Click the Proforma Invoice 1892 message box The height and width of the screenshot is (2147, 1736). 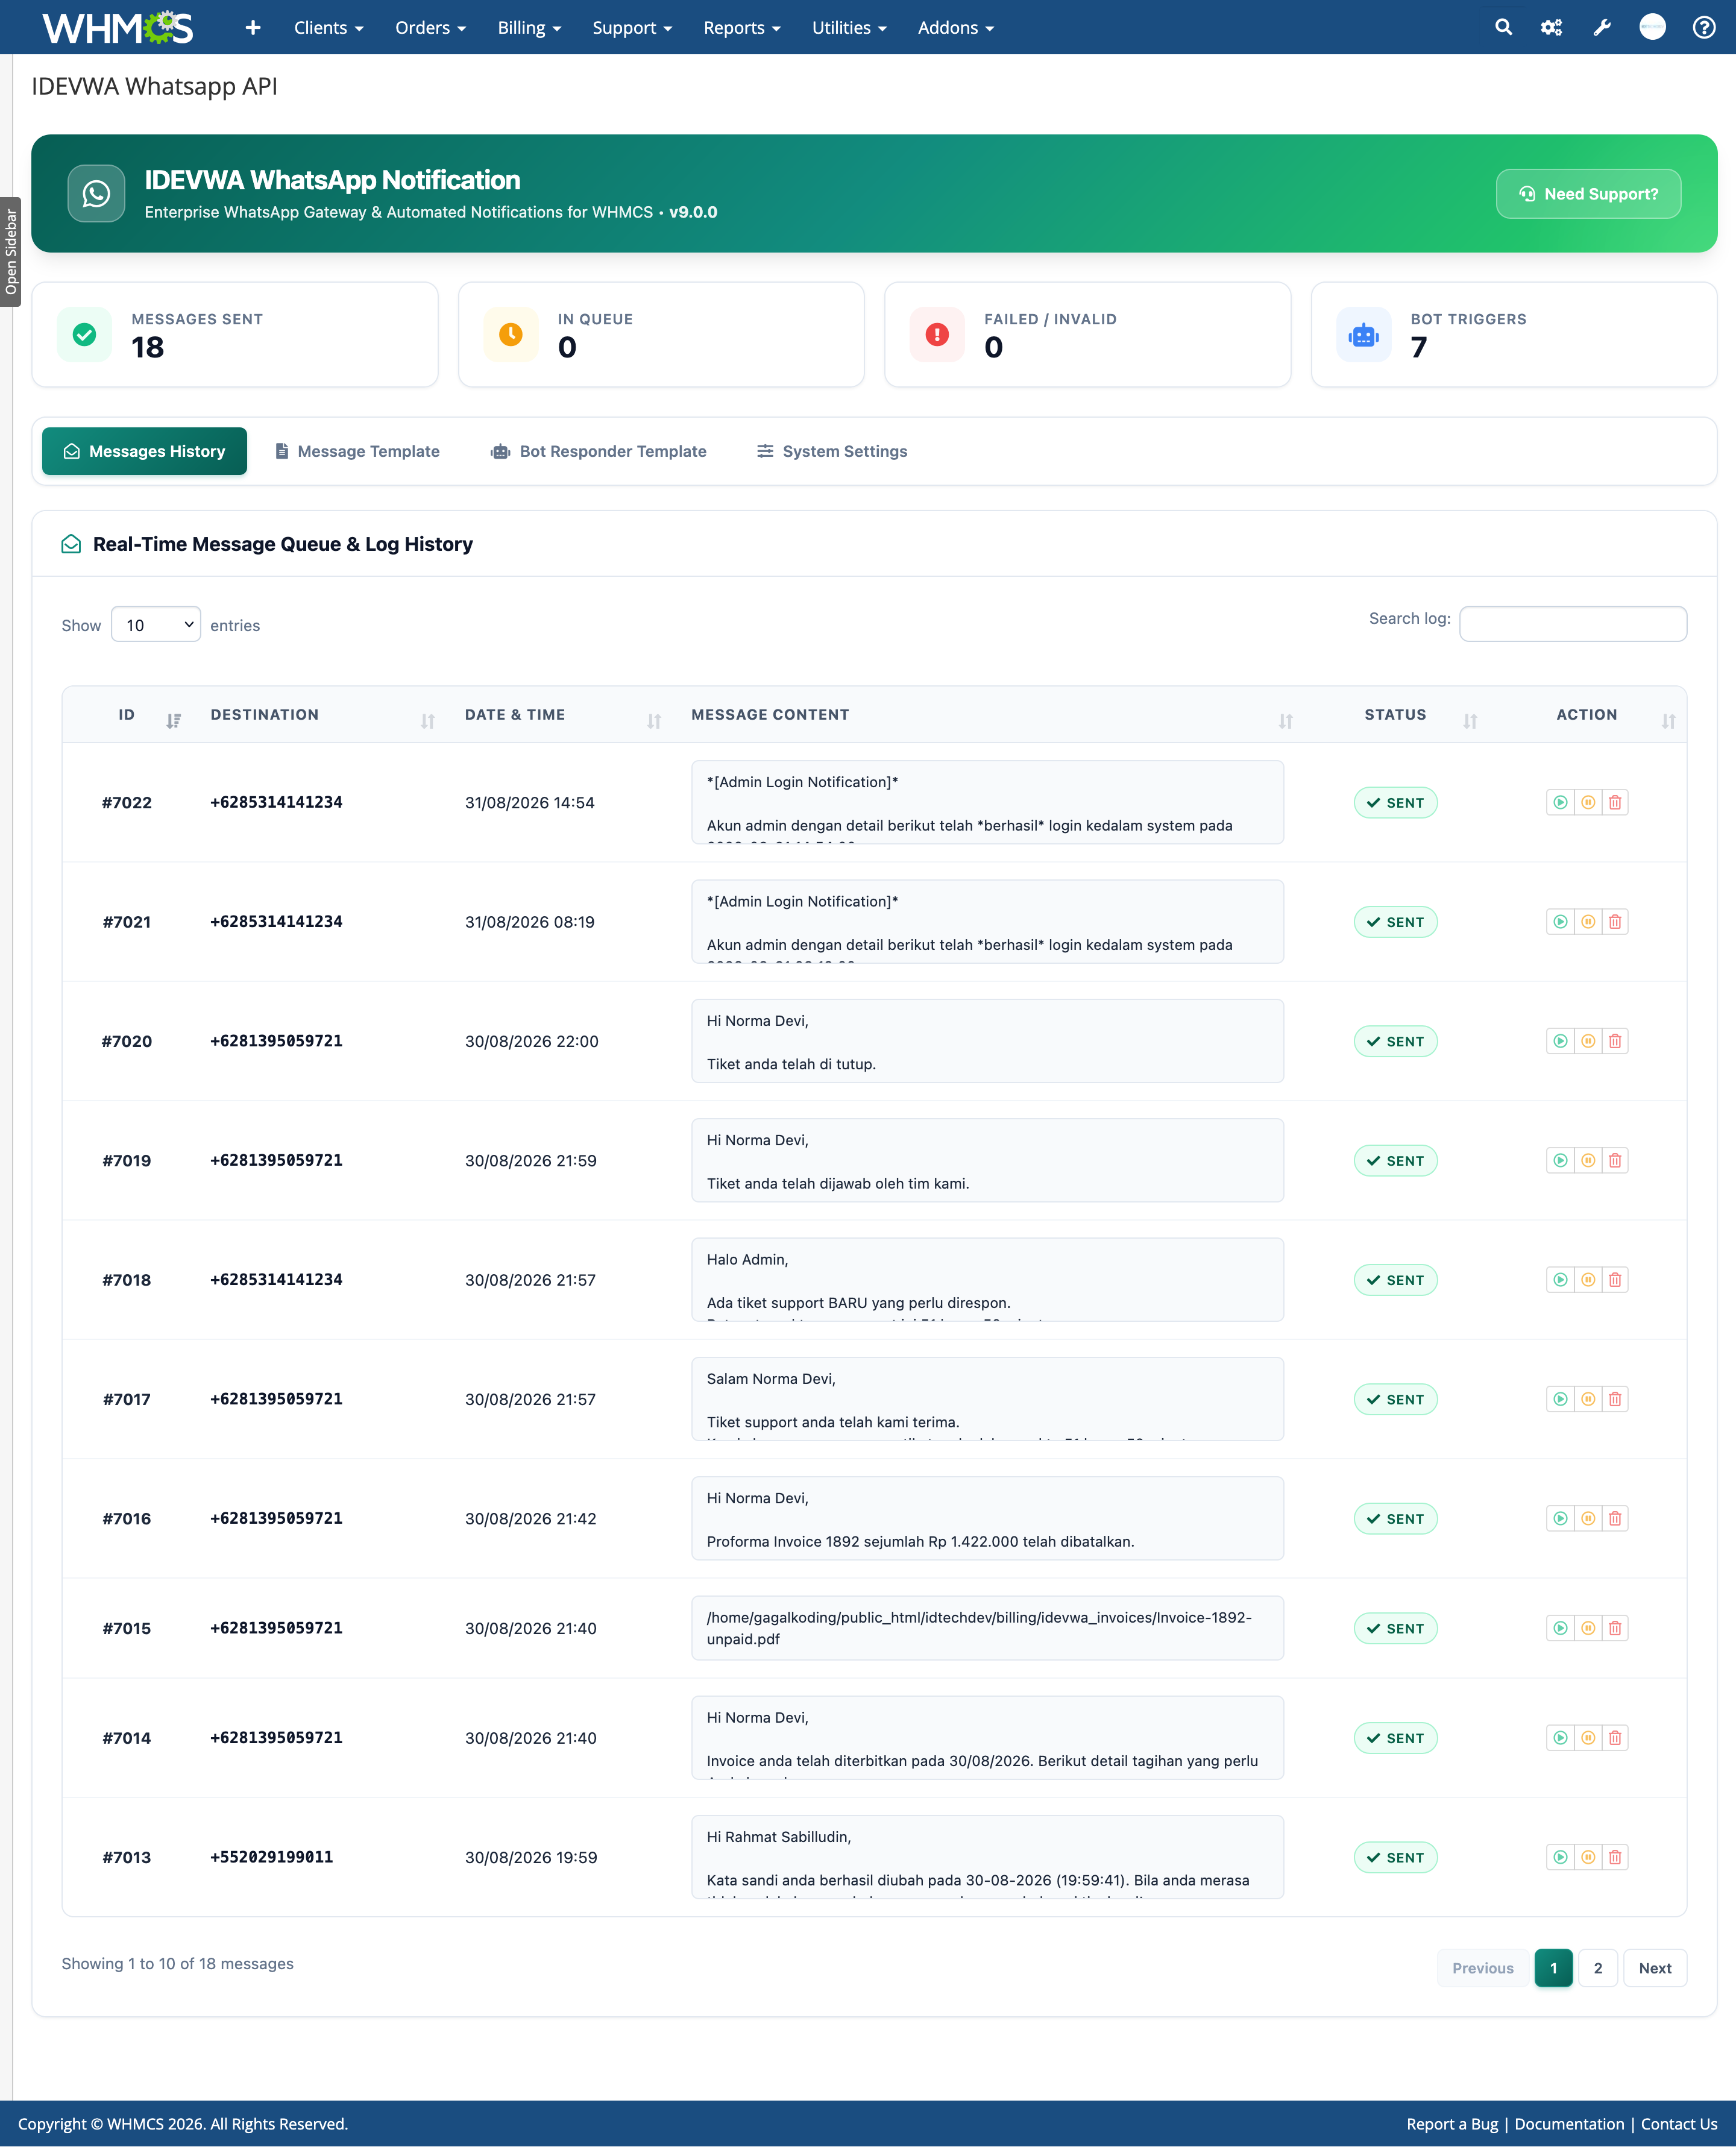987,1518
